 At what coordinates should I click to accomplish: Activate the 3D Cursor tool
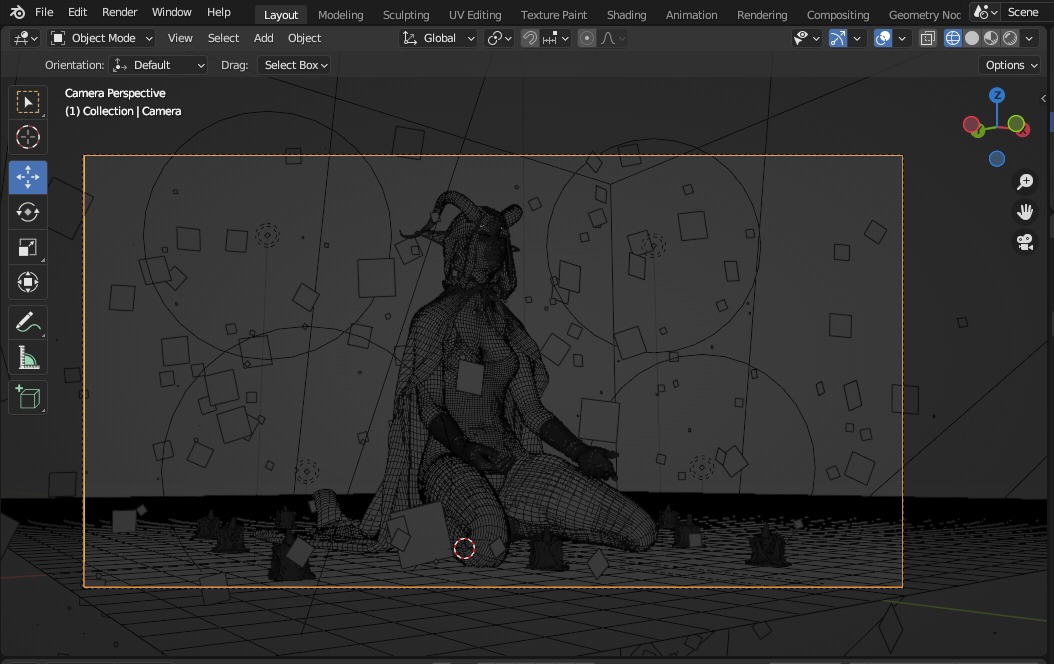pos(28,137)
